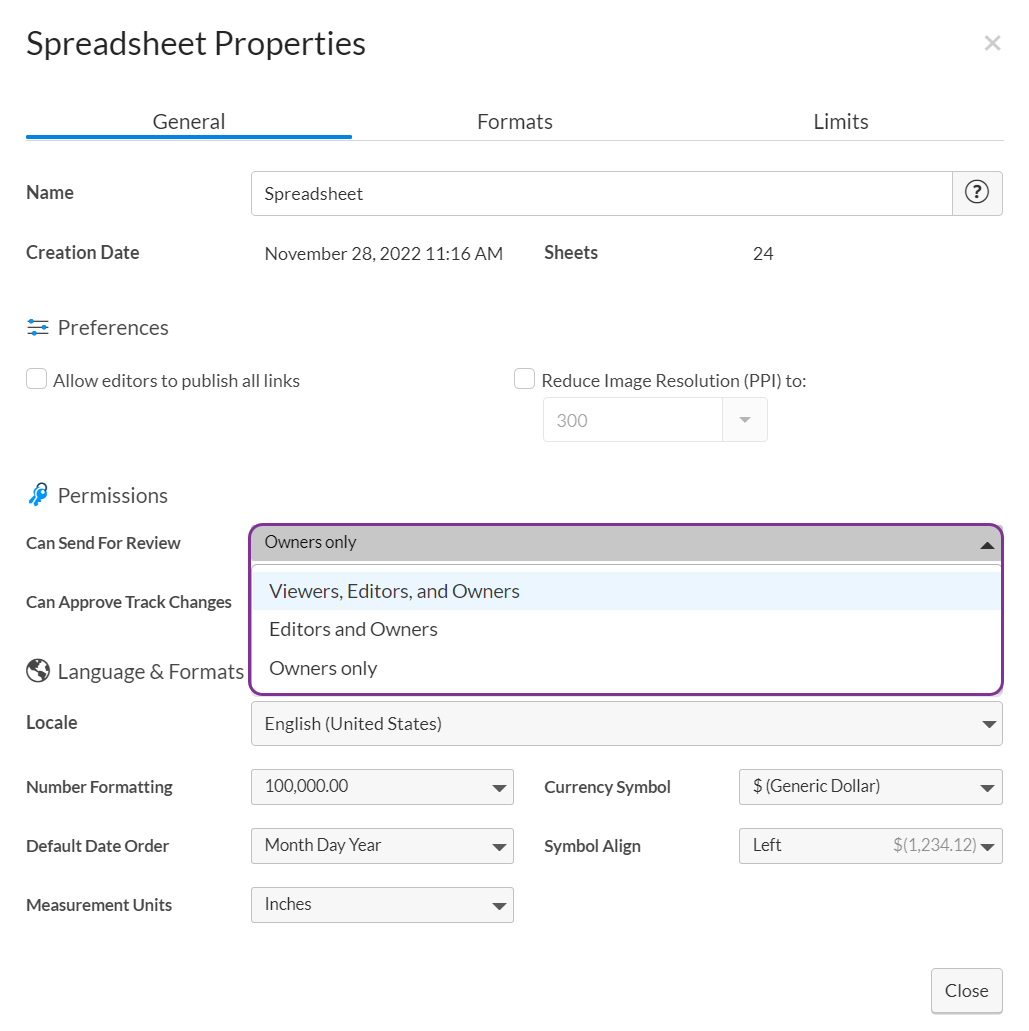This screenshot has height=1031, width=1029.
Task: Dismiss dialog with the X button
Action: tap(992, 42)
